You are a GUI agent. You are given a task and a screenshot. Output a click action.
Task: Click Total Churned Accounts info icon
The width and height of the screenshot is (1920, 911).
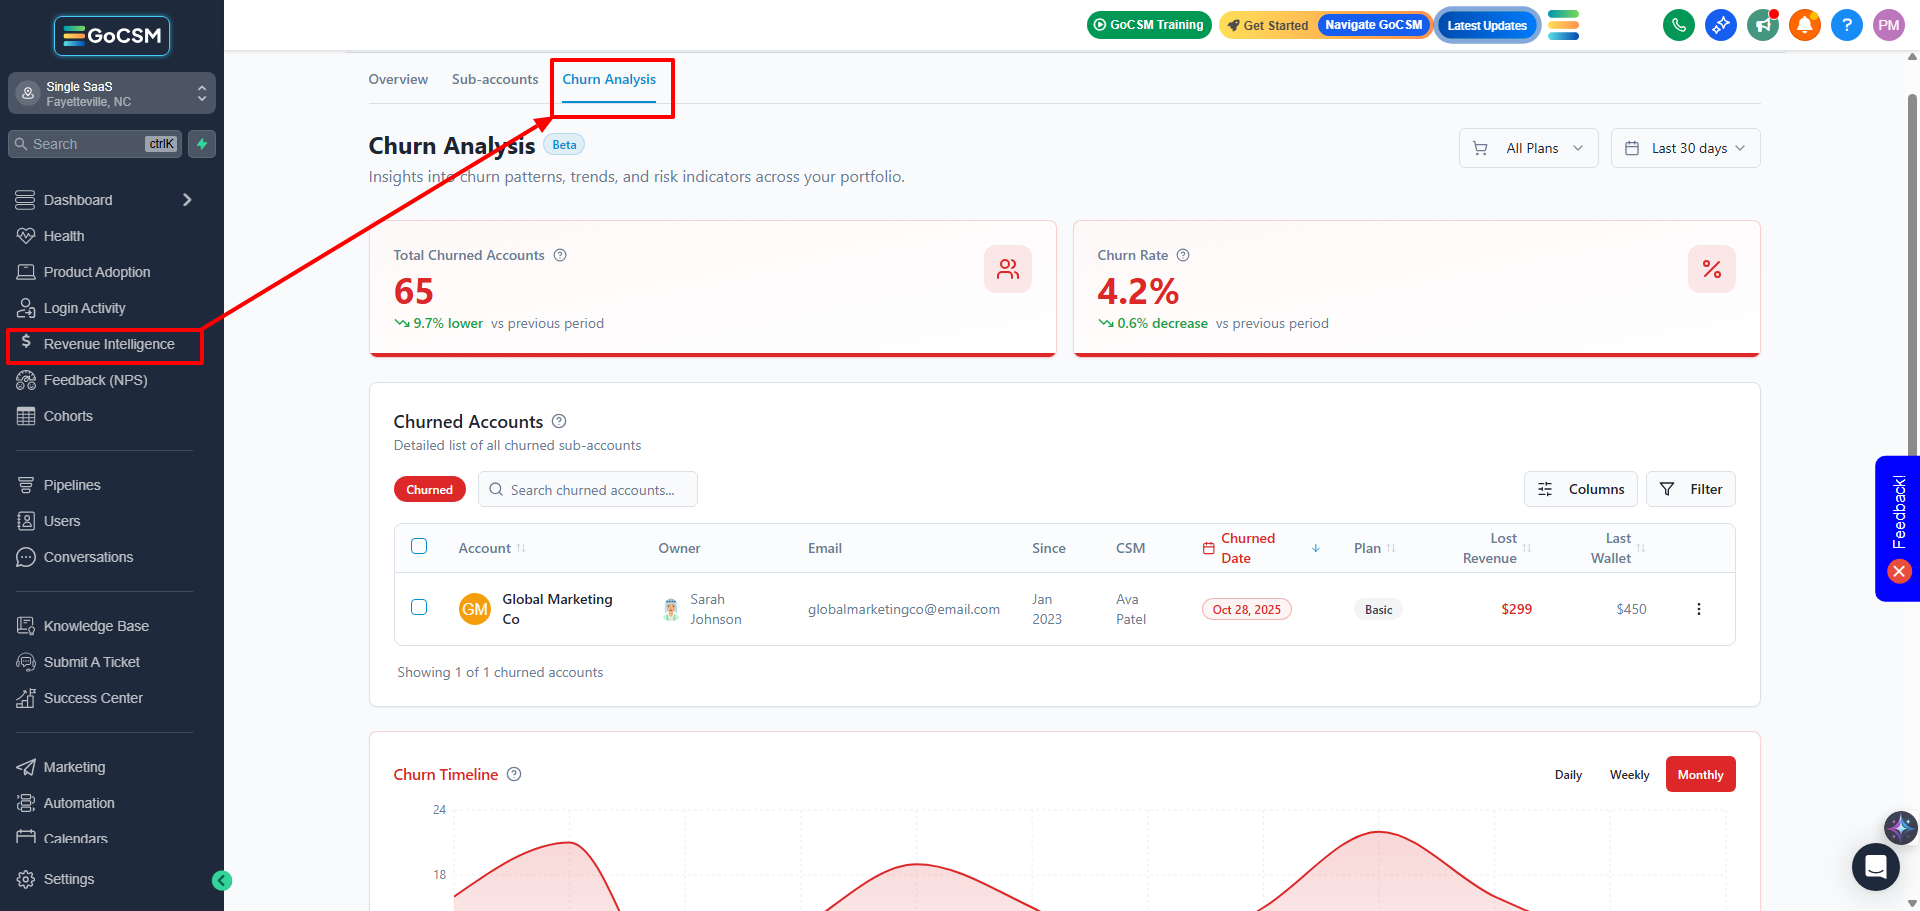pos(560,255)
